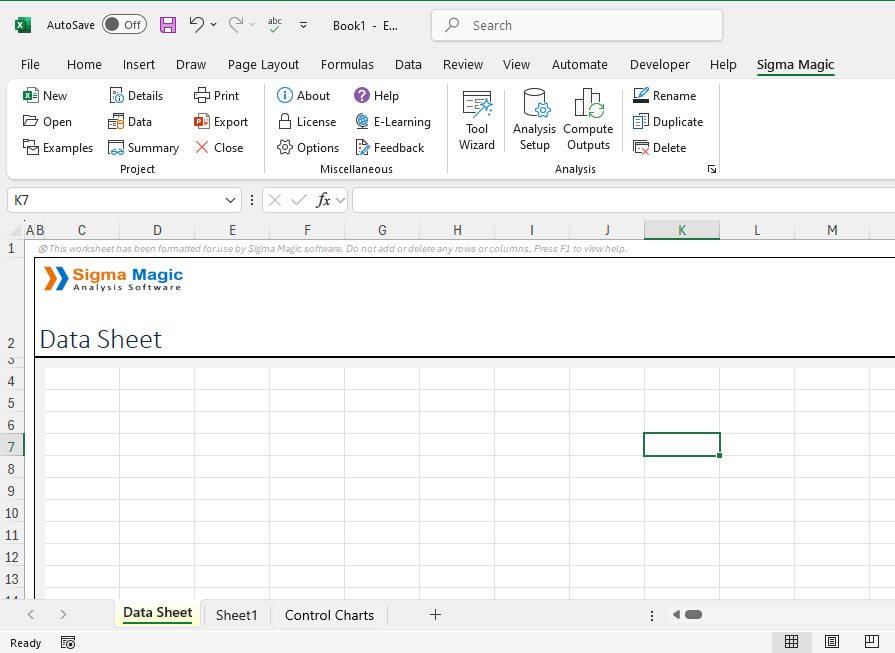Open the Tool Wizard
The width and height of the screenshot is (895, 653).
(x=477, y=119)
